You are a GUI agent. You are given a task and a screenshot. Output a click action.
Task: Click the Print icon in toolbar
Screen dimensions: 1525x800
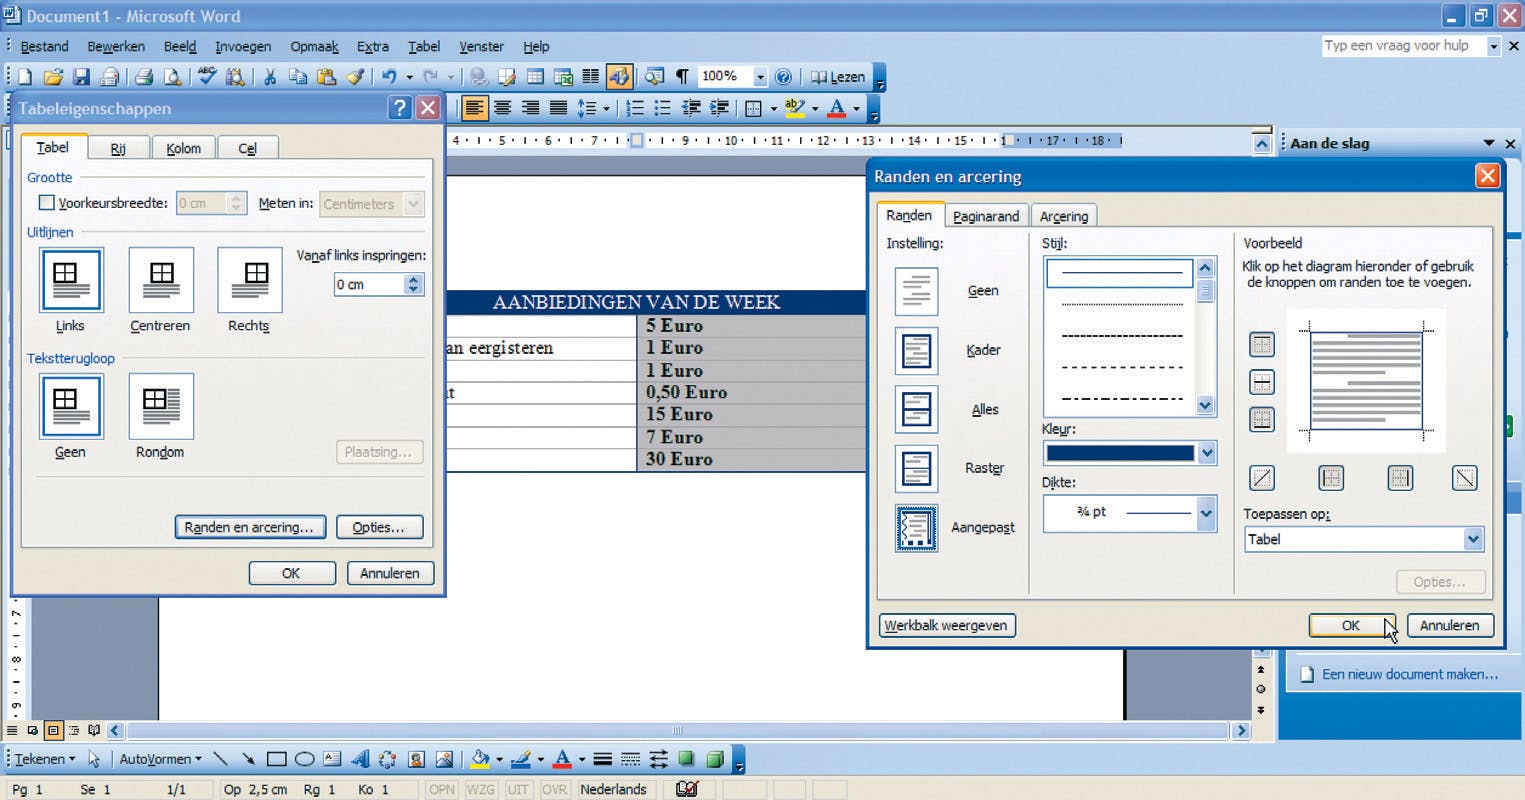pos(144,77)
